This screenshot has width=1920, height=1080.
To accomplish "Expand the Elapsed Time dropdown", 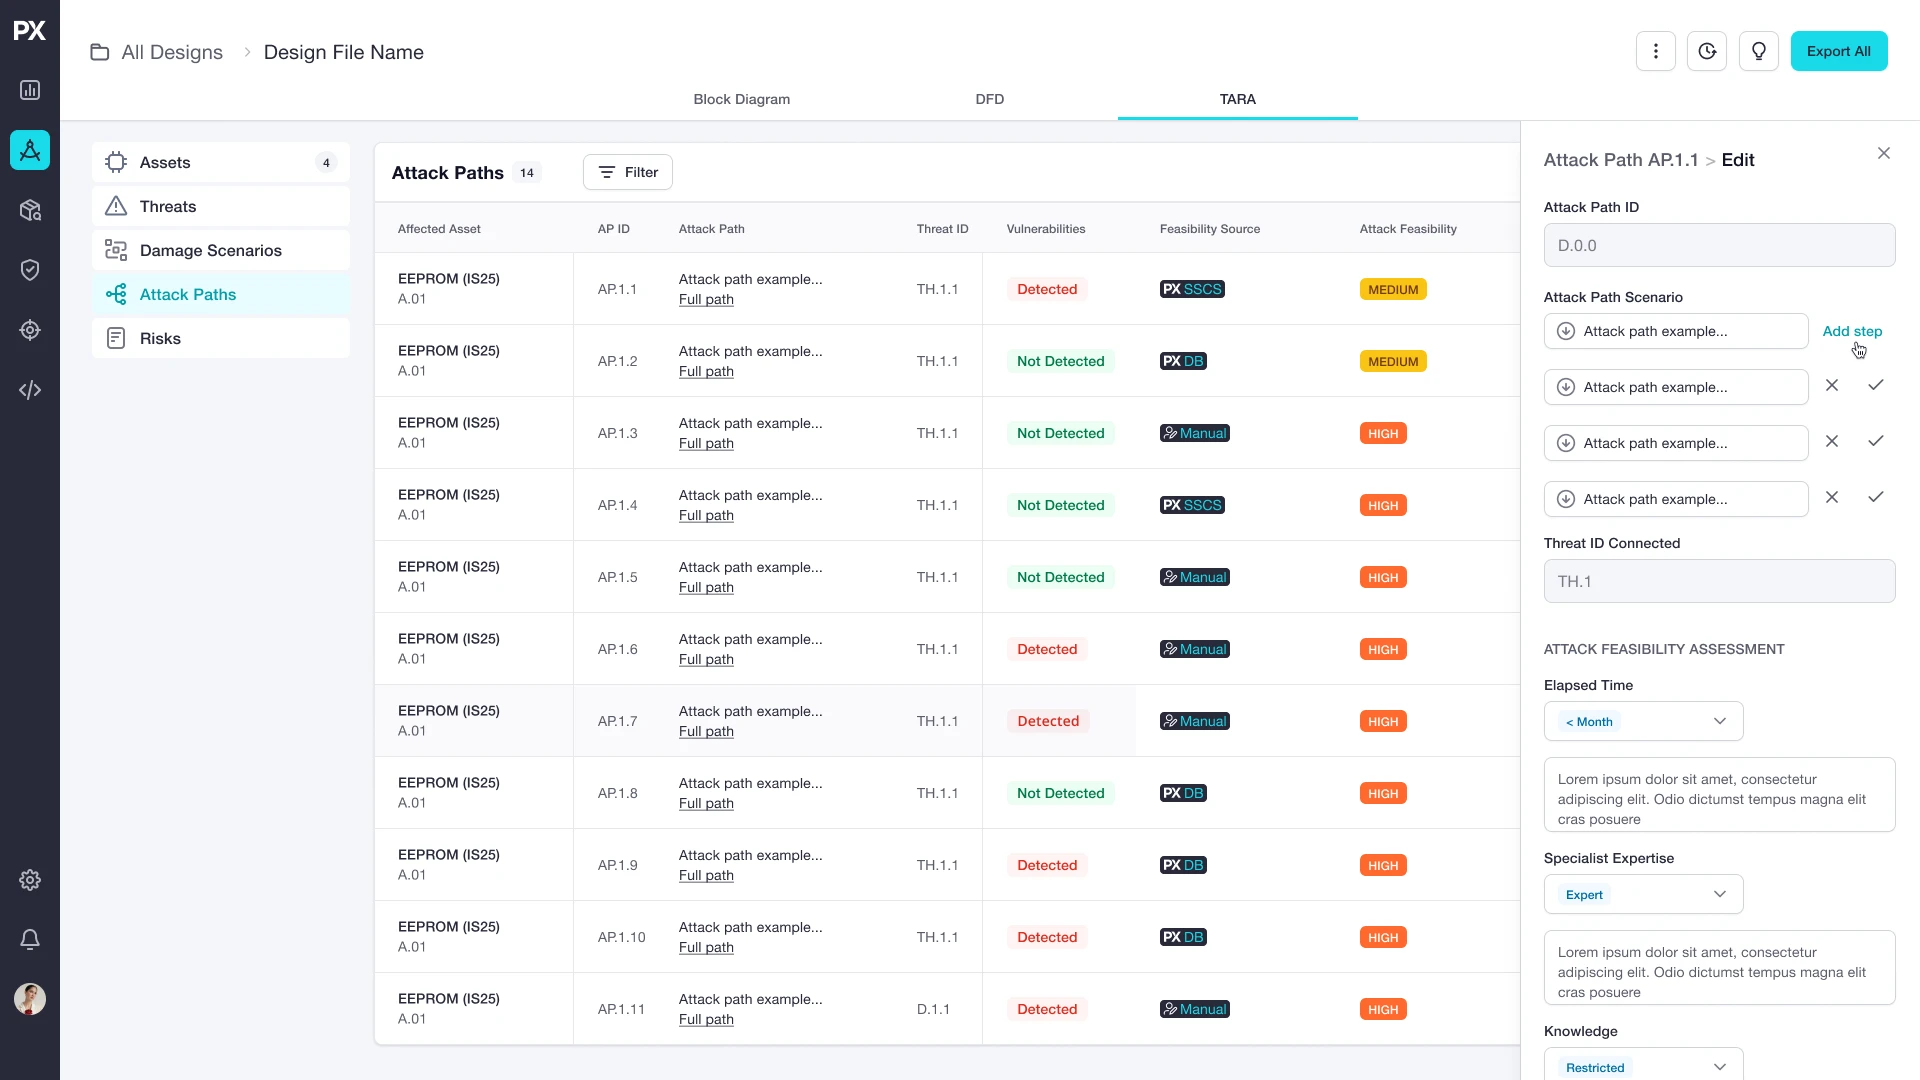I will pyautogui.click(x=1644, y=721).
